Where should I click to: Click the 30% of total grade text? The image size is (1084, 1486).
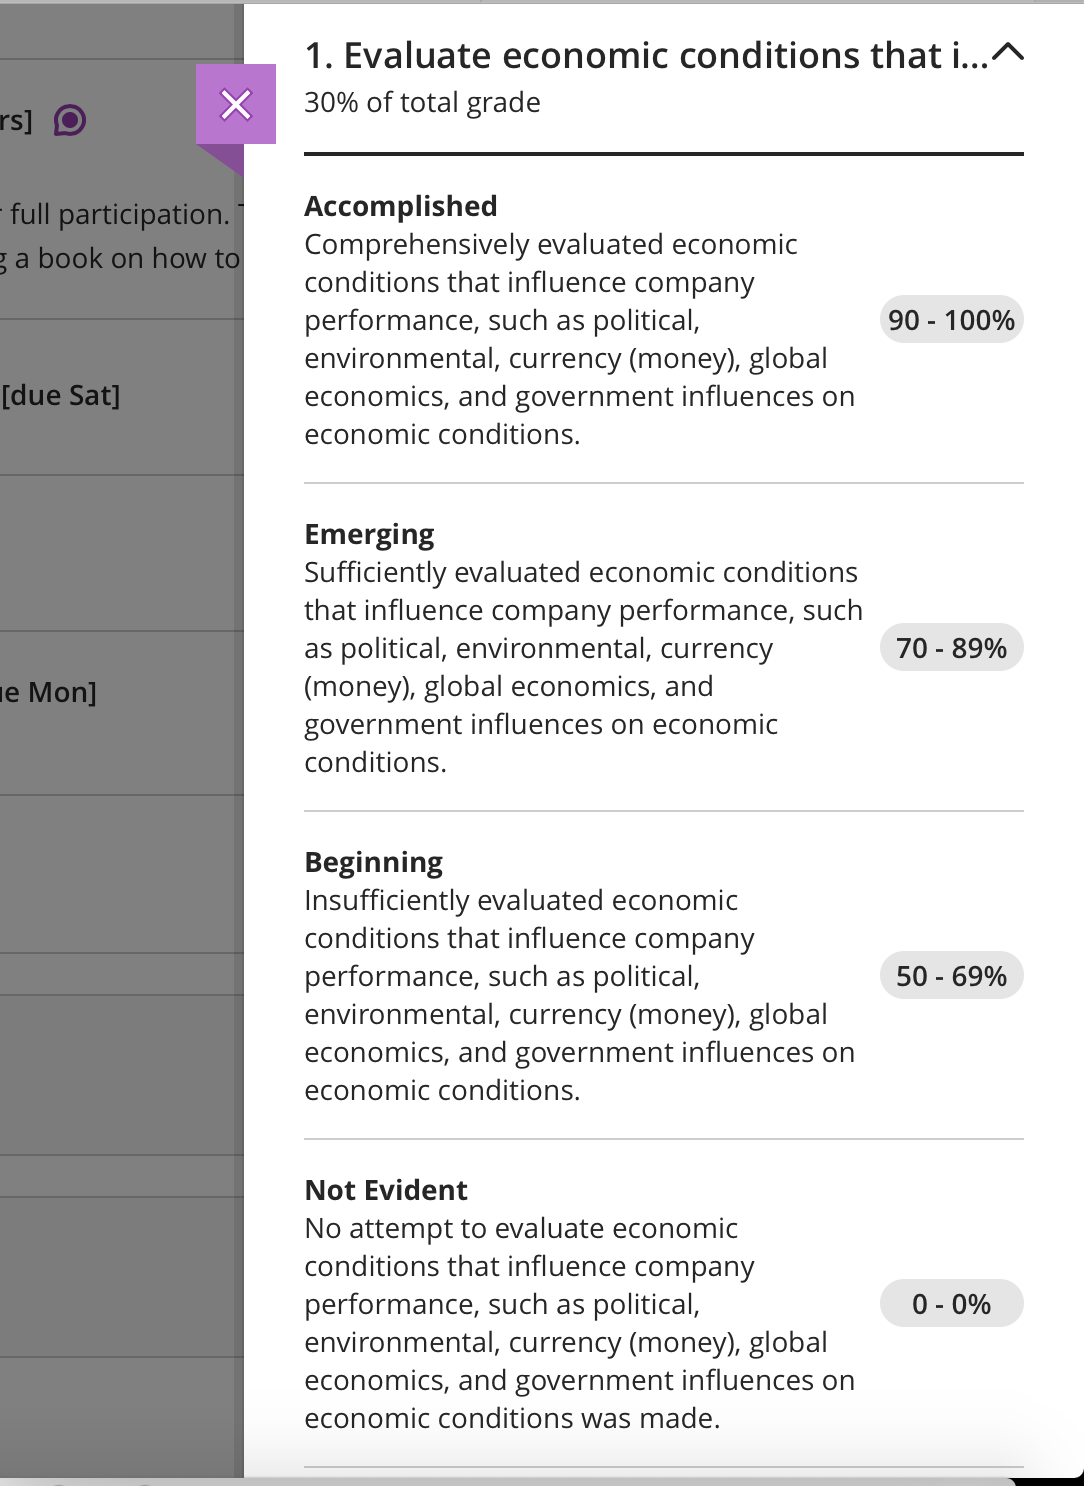pyautogui.click(x=422, y=102)
